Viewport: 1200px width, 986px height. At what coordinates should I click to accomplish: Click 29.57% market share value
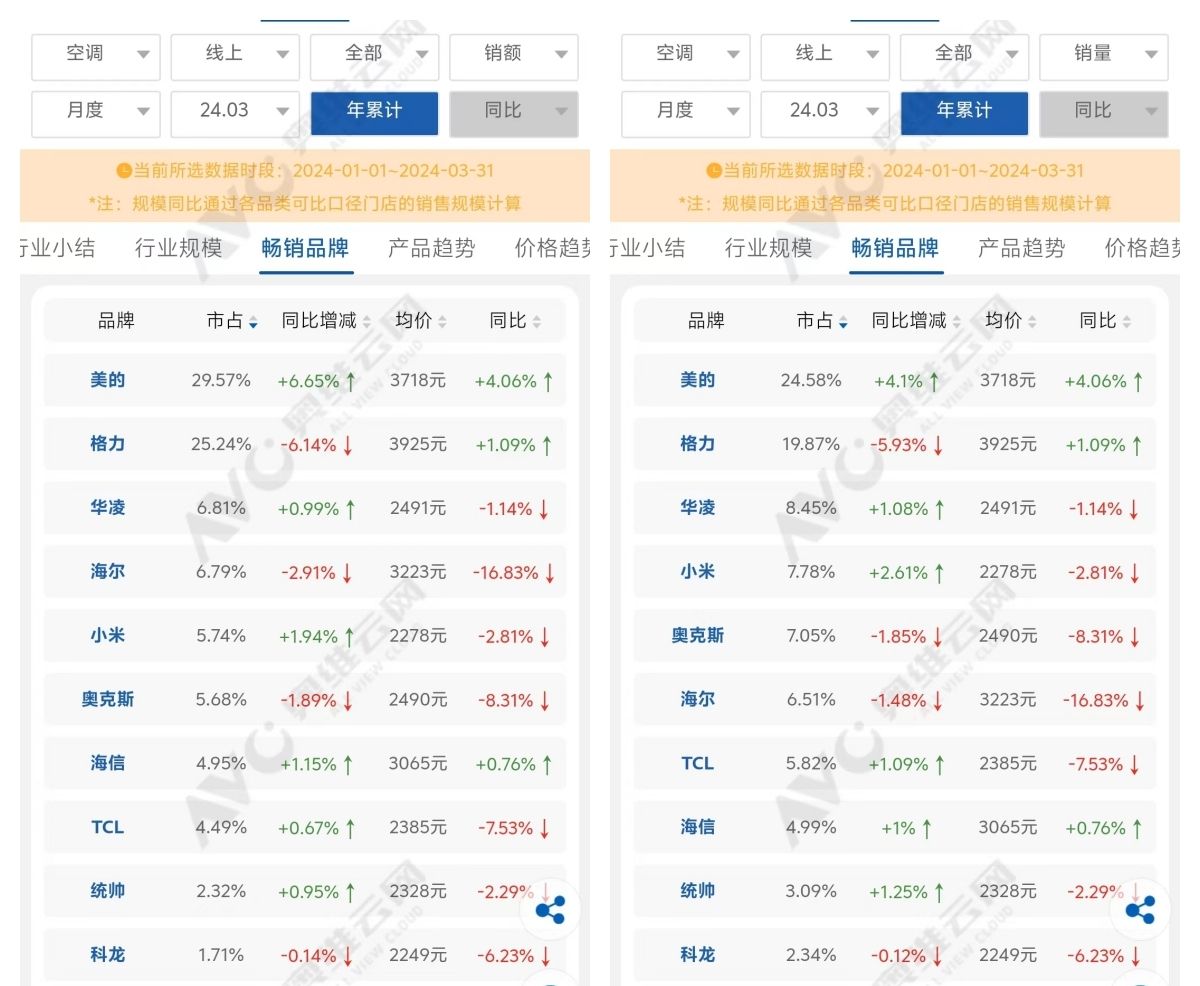pyautogui.click(x=221, y=380)
